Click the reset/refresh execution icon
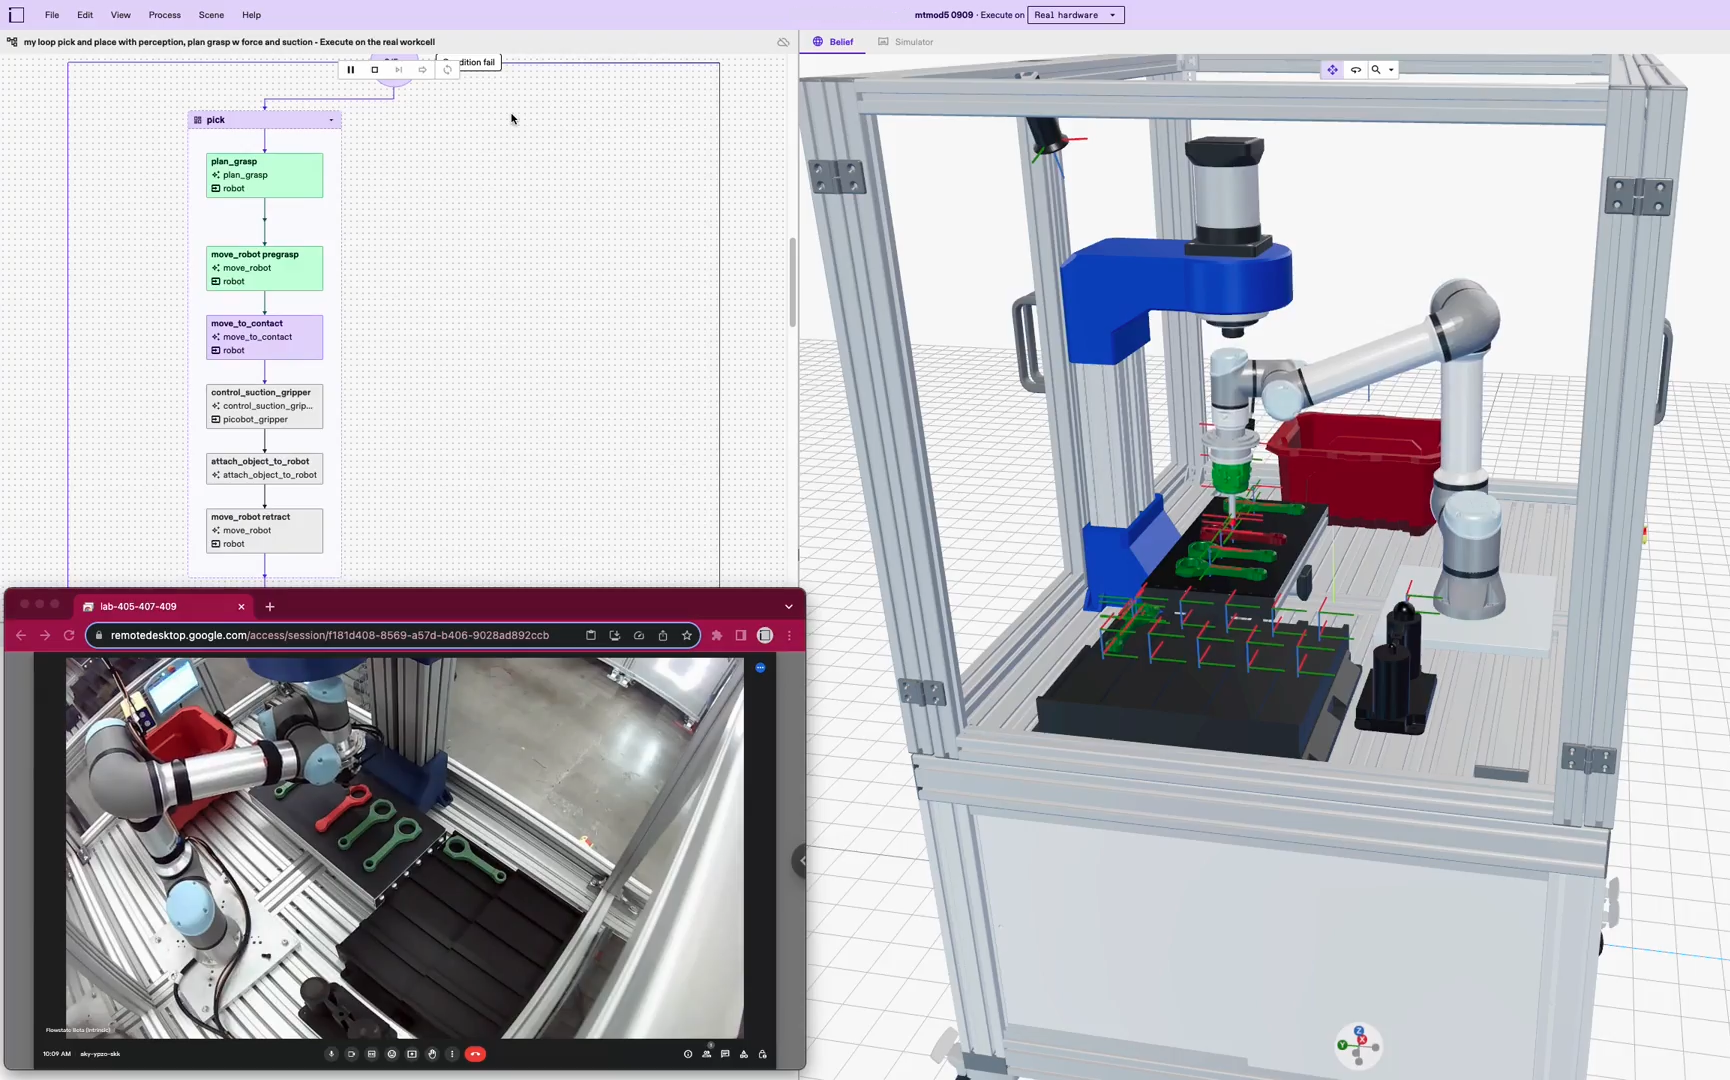Screen dimensions: 1730x1080 (447, 70)
